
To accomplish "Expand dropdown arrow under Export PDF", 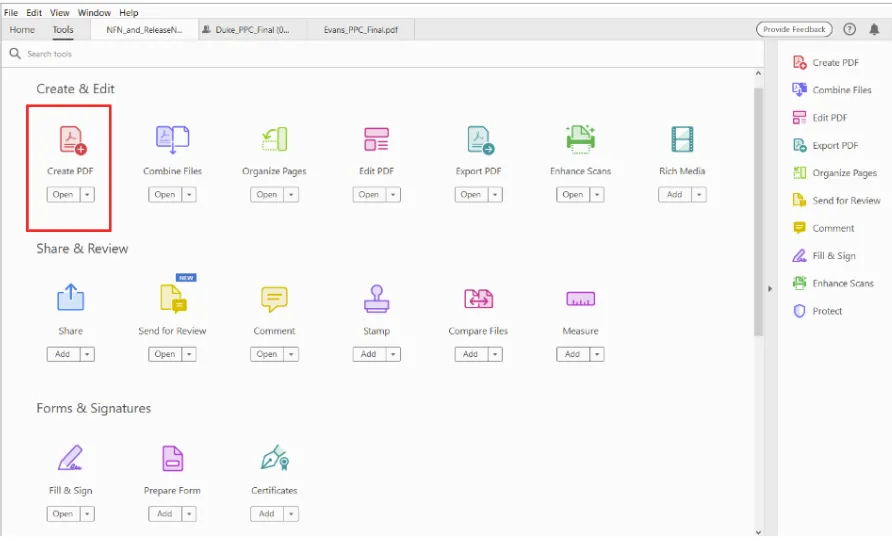I will pos(495,195).
